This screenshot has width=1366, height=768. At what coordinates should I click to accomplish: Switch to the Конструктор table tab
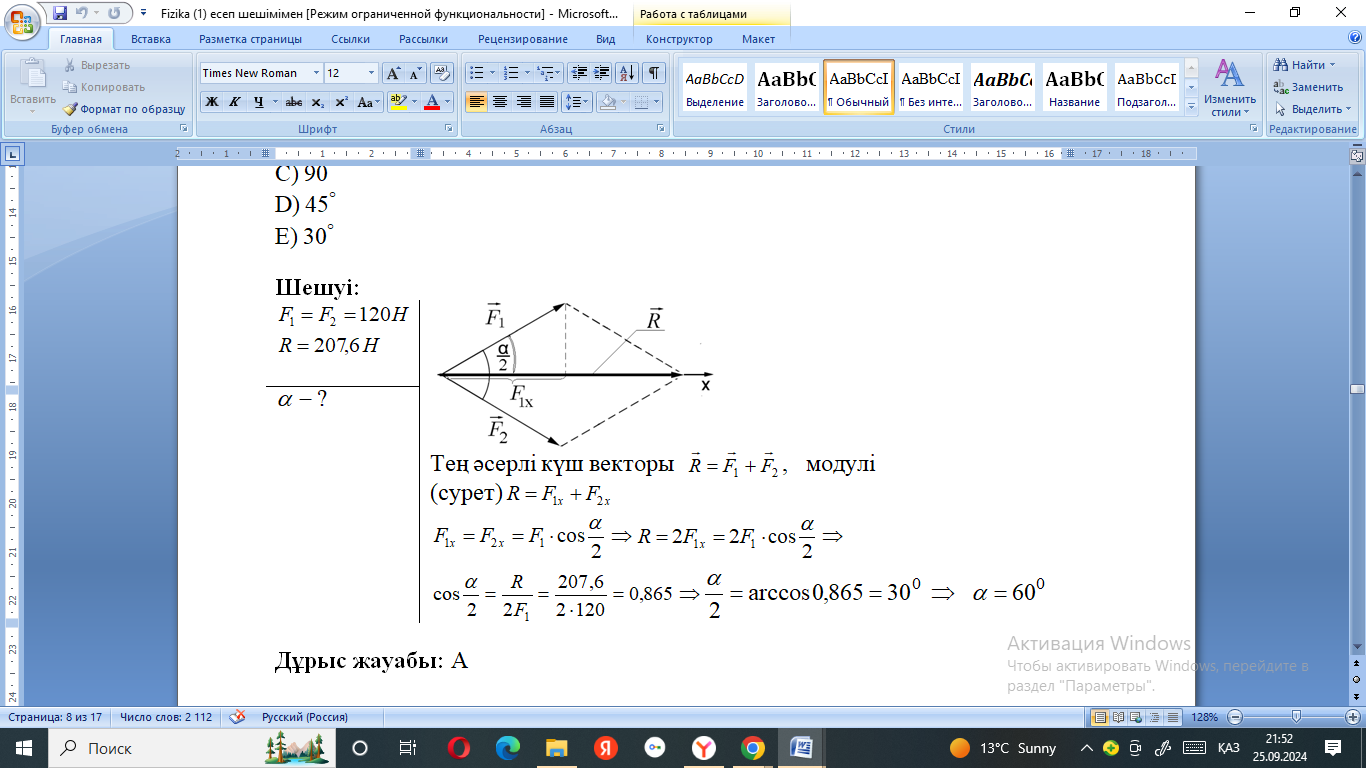click(679, 39)
